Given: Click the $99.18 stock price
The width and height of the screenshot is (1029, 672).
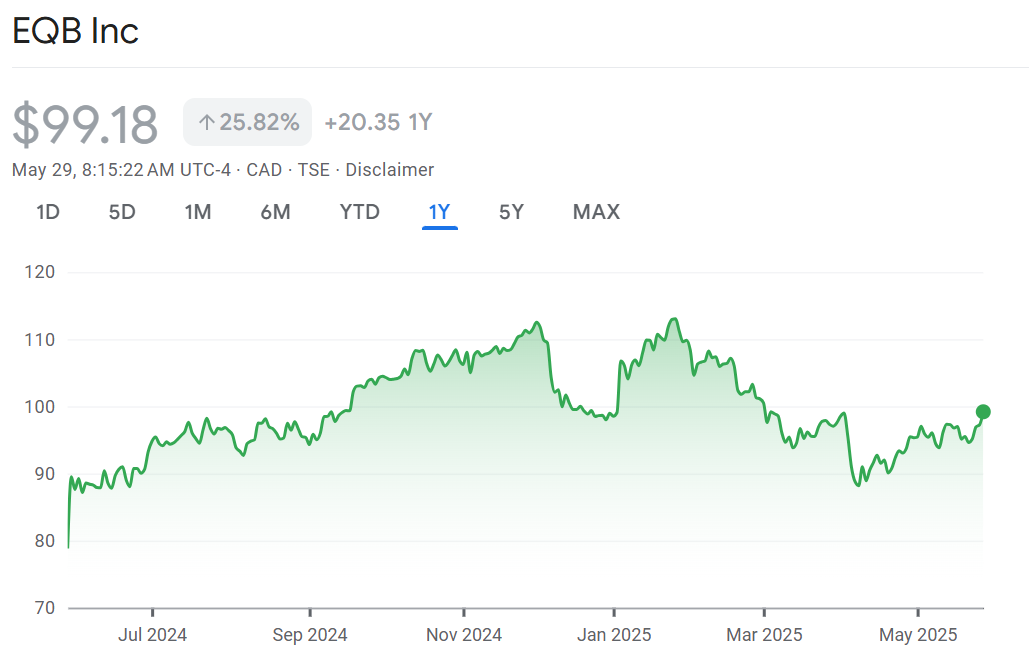Looking at the screenshot, I should (x=86, y=125).
